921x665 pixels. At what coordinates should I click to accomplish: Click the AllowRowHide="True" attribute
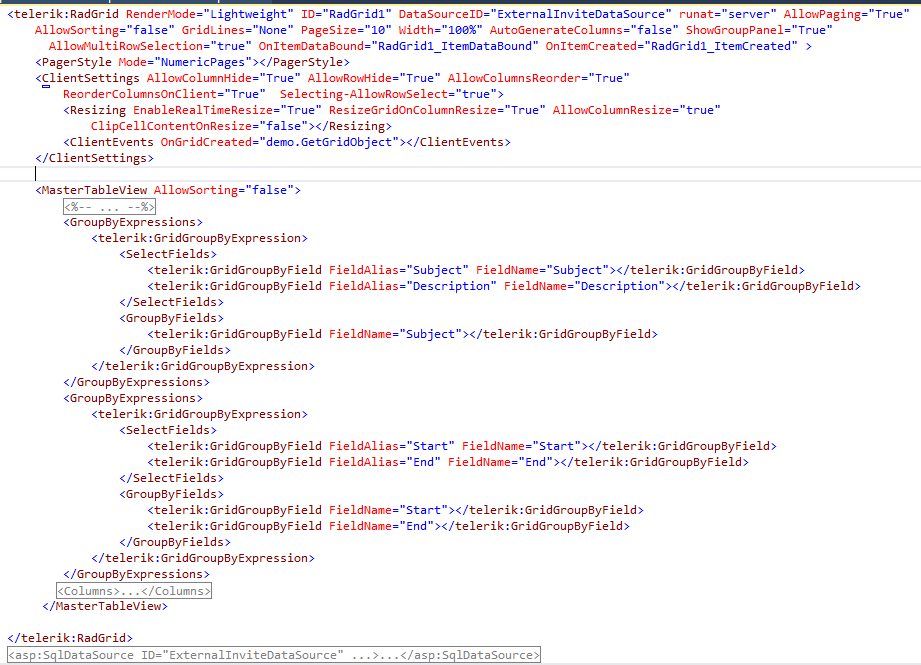click(374, 78)
